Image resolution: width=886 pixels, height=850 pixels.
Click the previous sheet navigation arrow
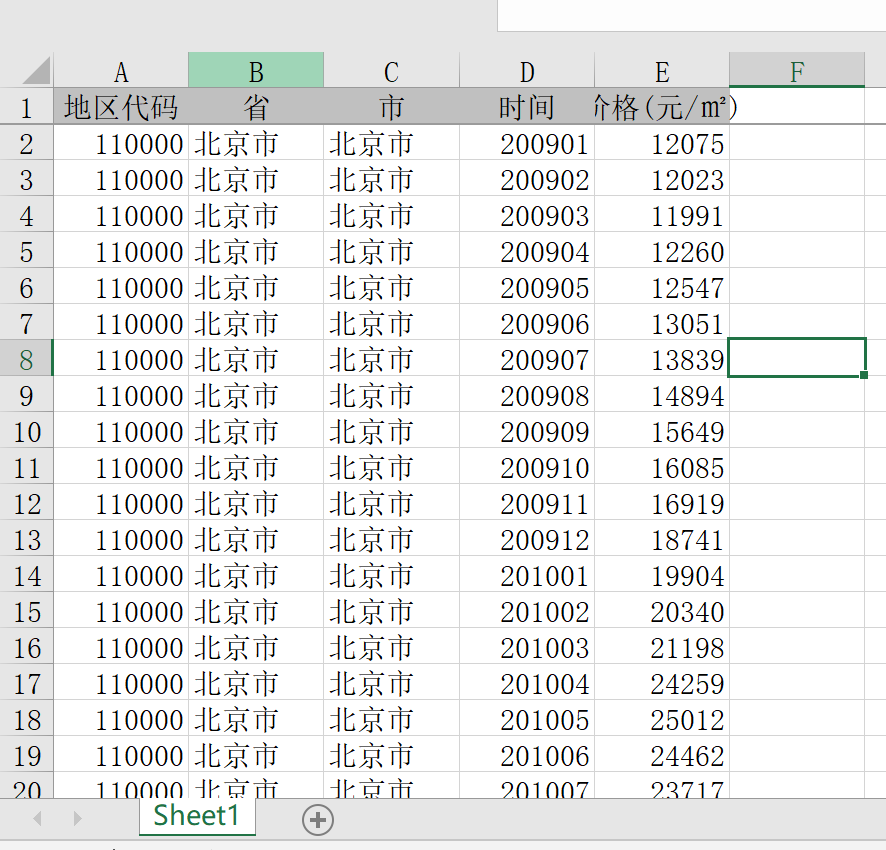38,819
